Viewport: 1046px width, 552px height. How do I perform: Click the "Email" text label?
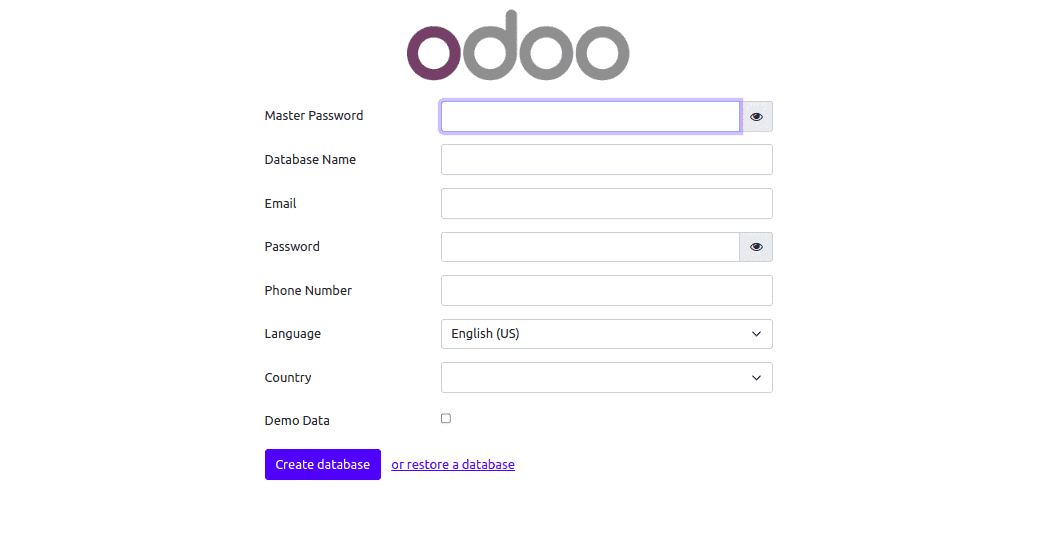click(281, 204)
